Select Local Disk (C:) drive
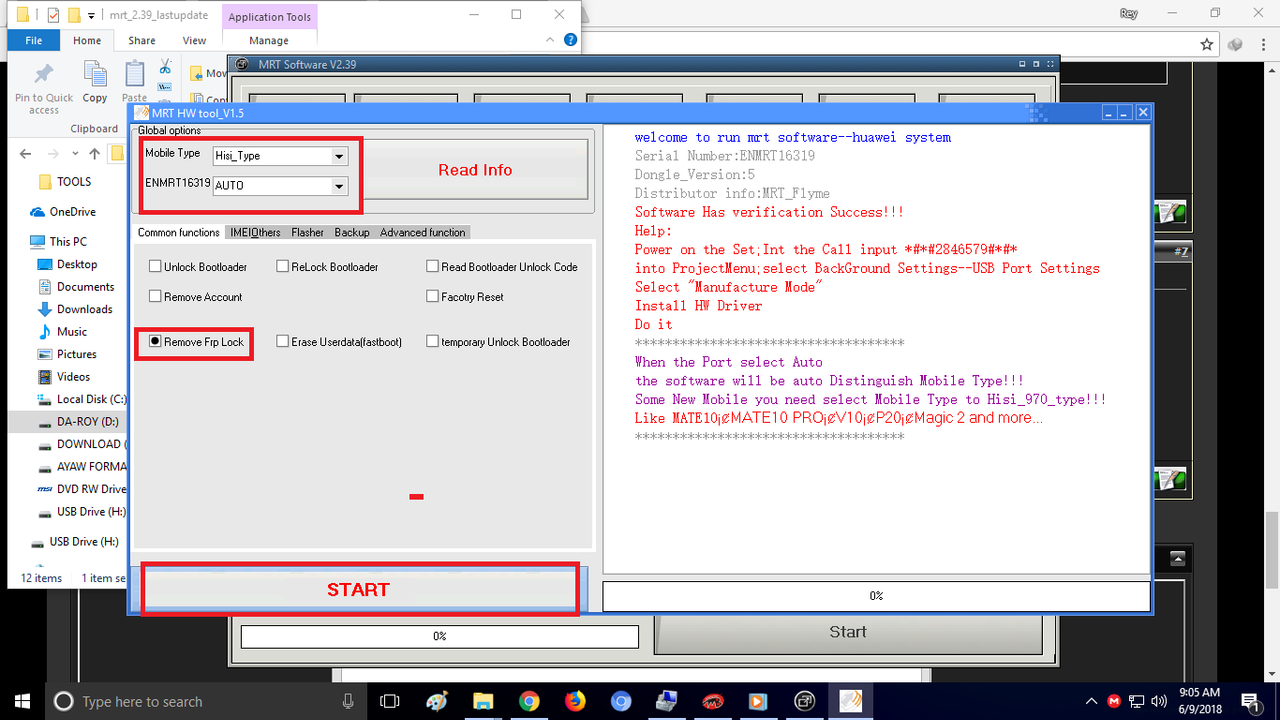The image size is (1280, 720). click(89, 399)
